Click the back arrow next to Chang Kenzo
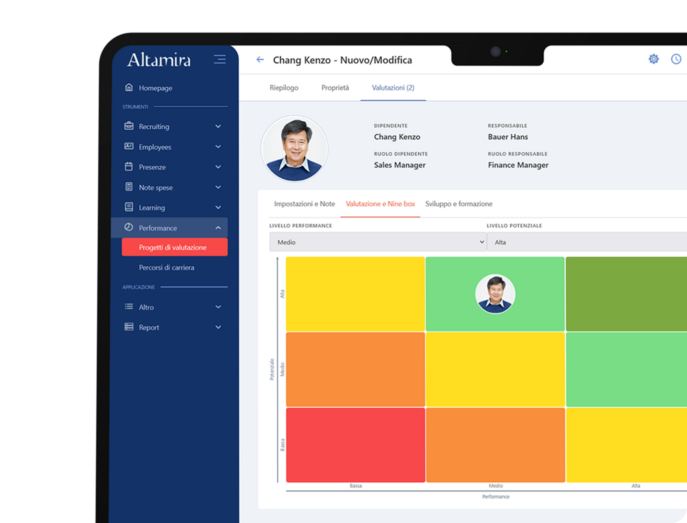 (x=260, y=60)
